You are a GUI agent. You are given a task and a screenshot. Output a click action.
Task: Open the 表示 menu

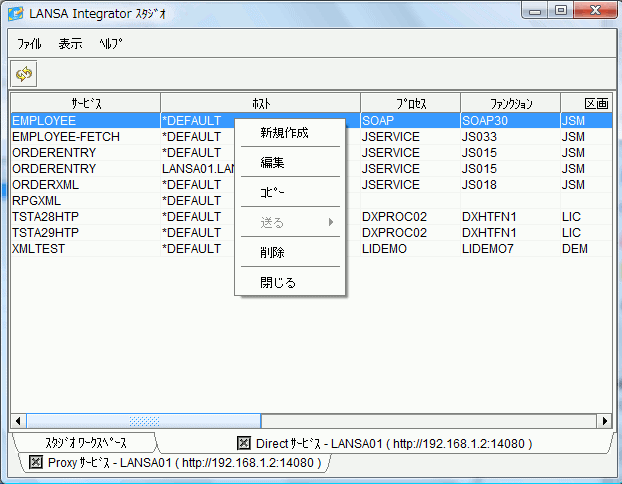coord(70,44)
